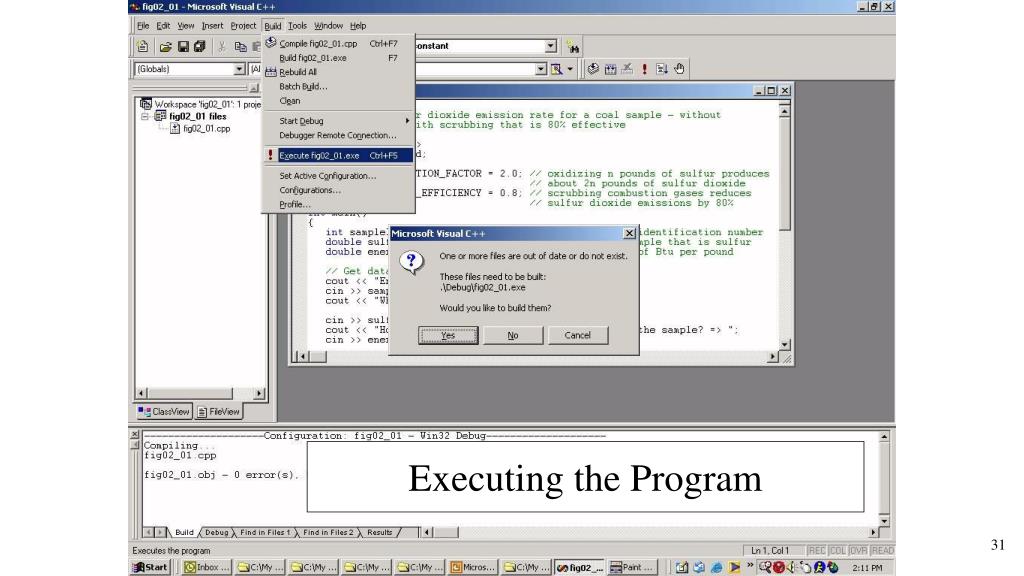
Task: Choose Debugger Remote Connection... menu item
Action: coord(338,135)
